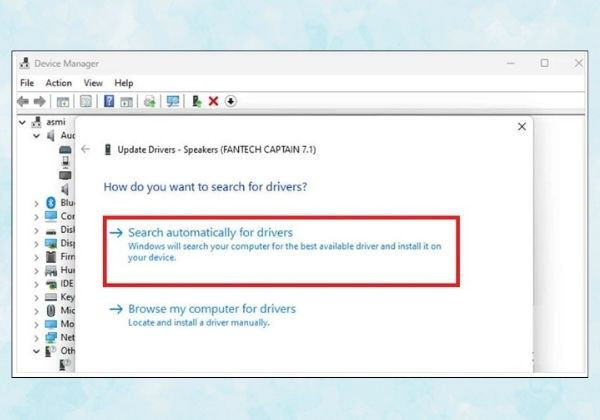Collapse the Audio category chevron
The image size is (600, 420).
point(36,136)
